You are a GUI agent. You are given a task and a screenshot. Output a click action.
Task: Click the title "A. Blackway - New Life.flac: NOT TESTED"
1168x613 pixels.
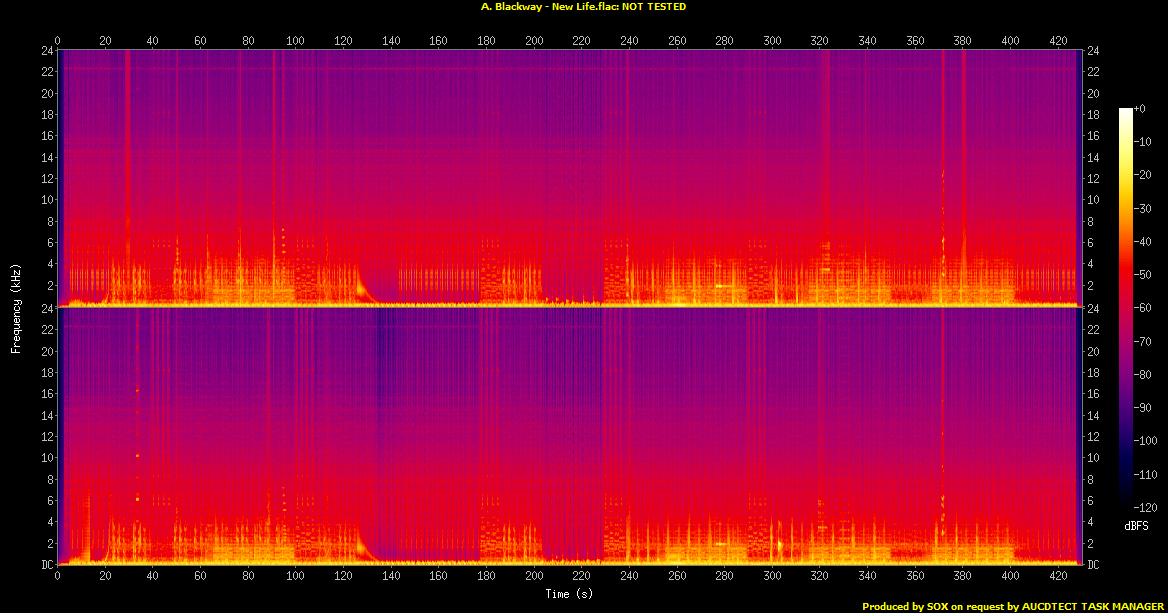pos(583,7)
